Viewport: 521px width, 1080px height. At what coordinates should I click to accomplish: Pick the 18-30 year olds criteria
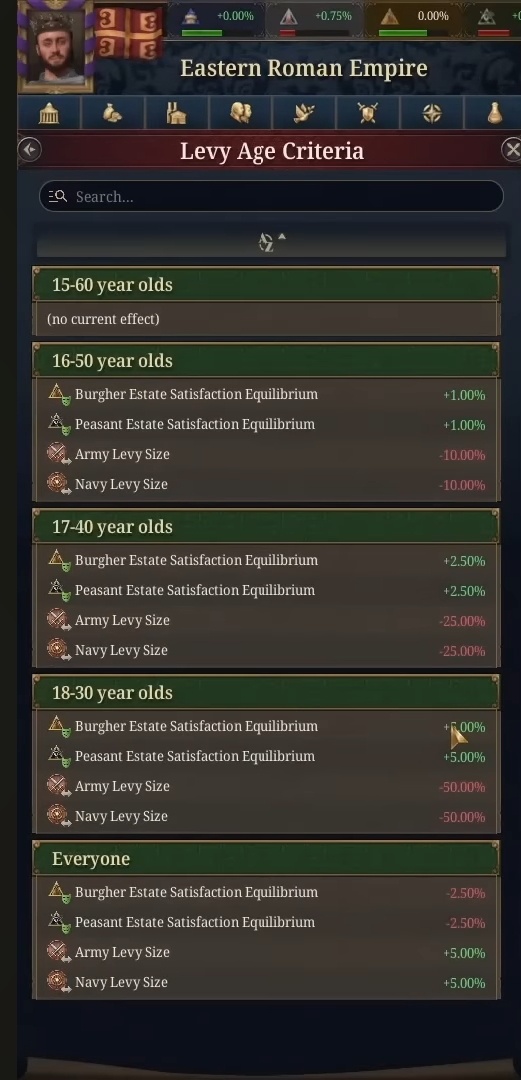(266, 692)
